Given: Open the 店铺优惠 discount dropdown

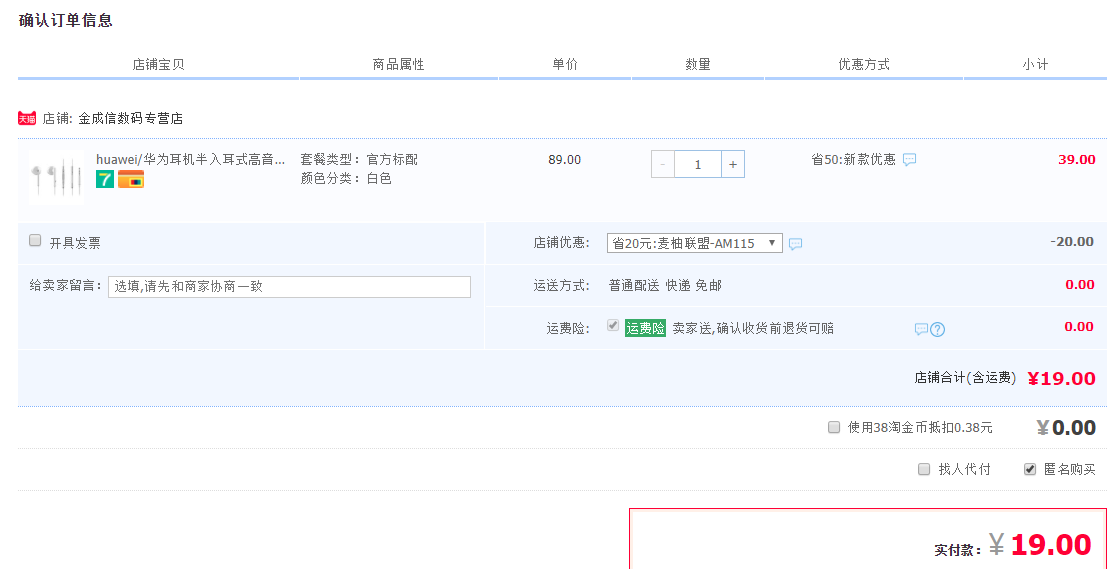Looking at the screenshot, I should 695,243.
